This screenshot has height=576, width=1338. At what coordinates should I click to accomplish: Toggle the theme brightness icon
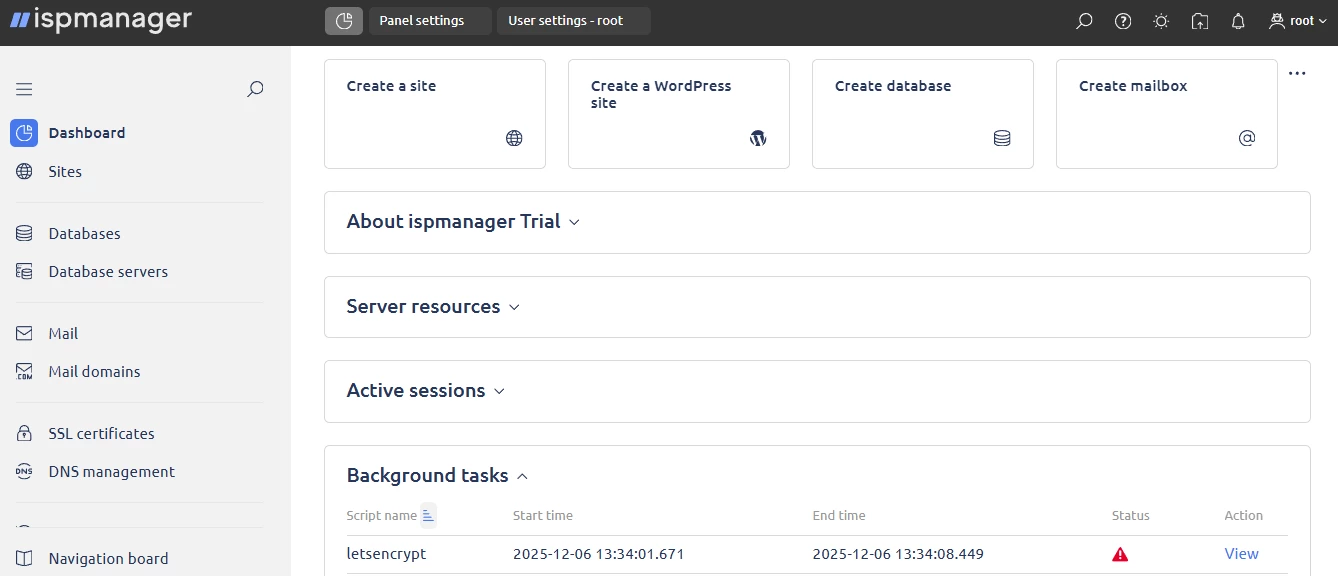tap(1160, 20)
